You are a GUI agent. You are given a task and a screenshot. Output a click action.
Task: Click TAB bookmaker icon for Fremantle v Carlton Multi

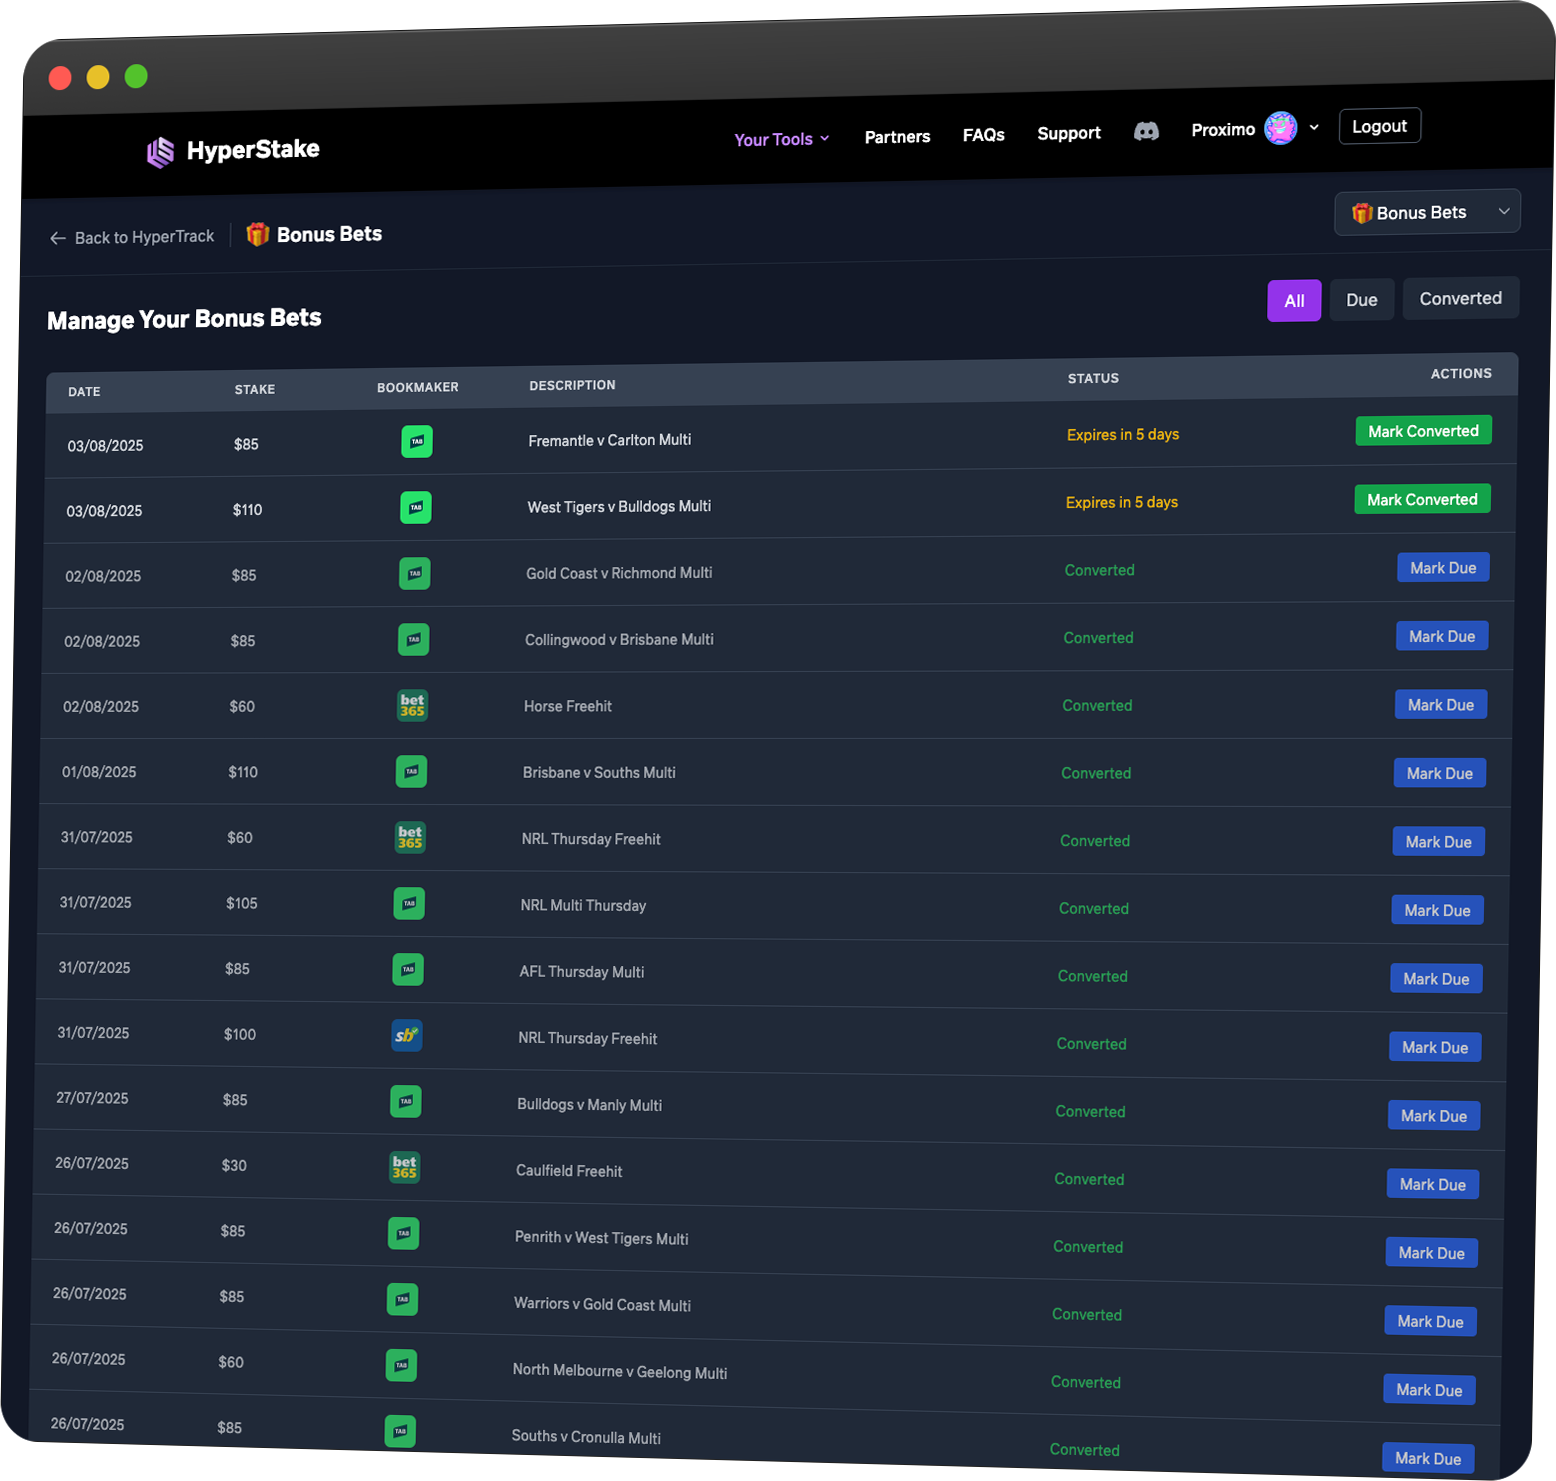click(417, 441)
